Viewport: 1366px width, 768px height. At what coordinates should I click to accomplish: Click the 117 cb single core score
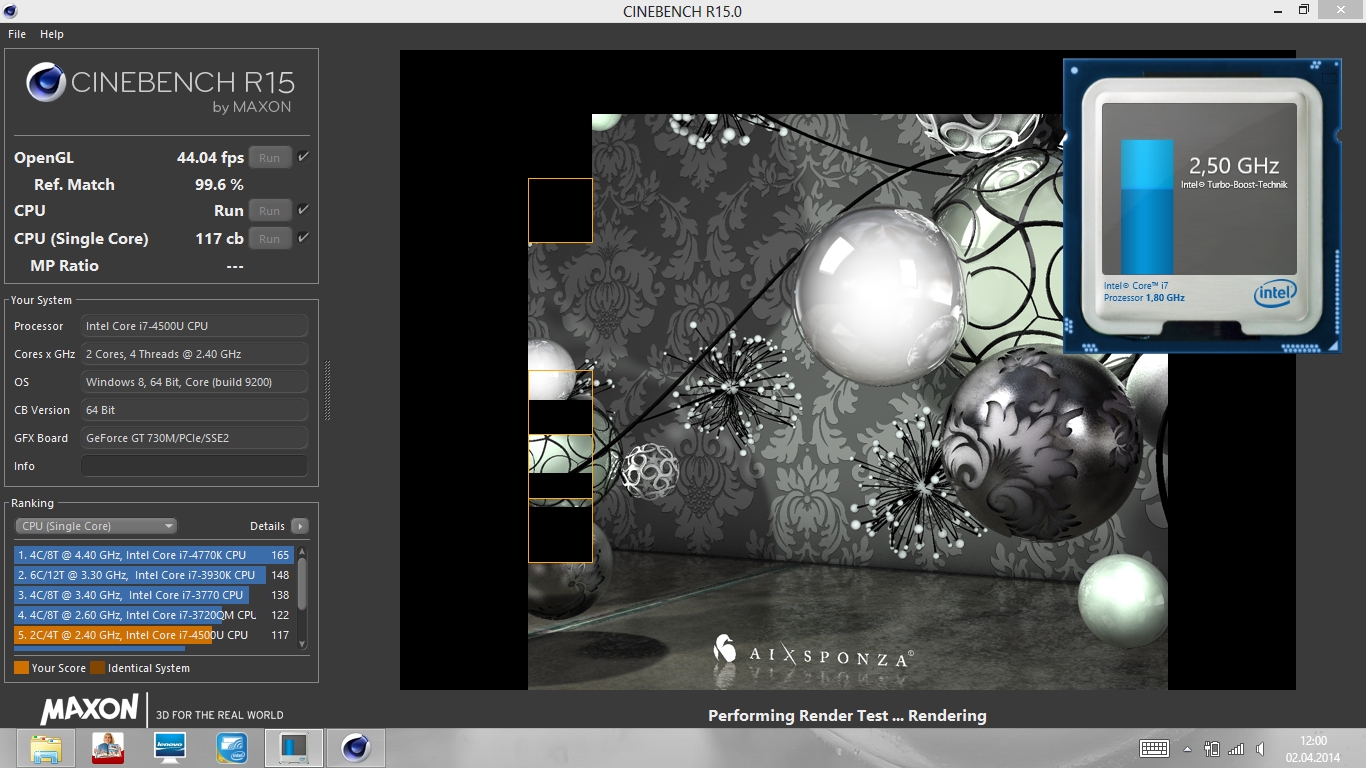pos(219,239)
